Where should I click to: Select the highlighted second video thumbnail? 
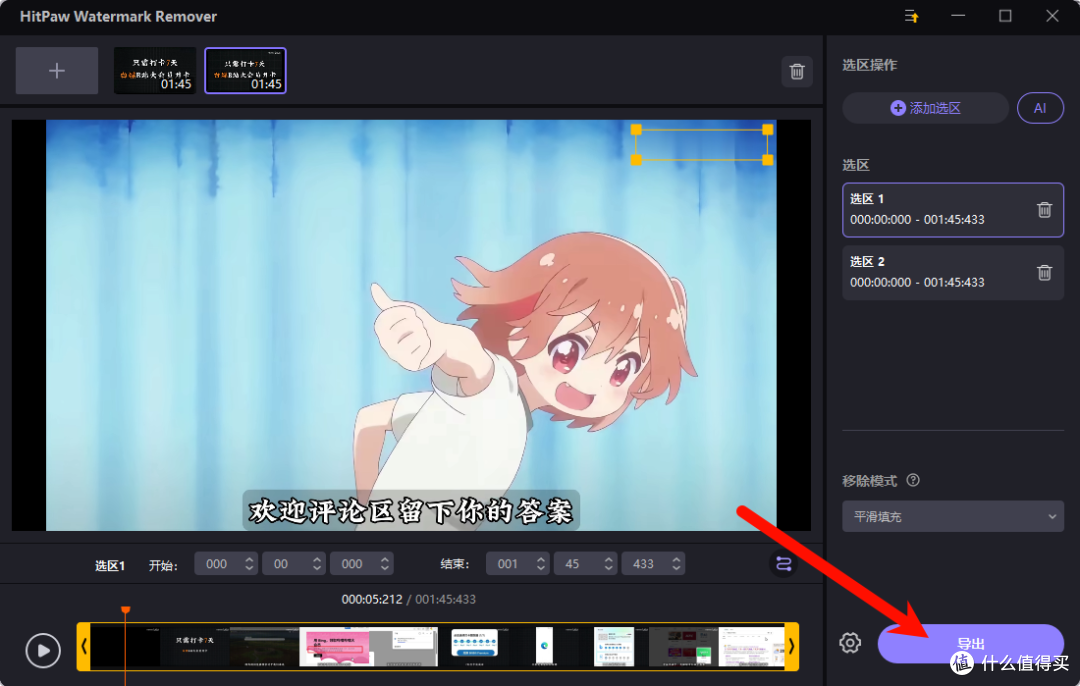tap(246, 71)
